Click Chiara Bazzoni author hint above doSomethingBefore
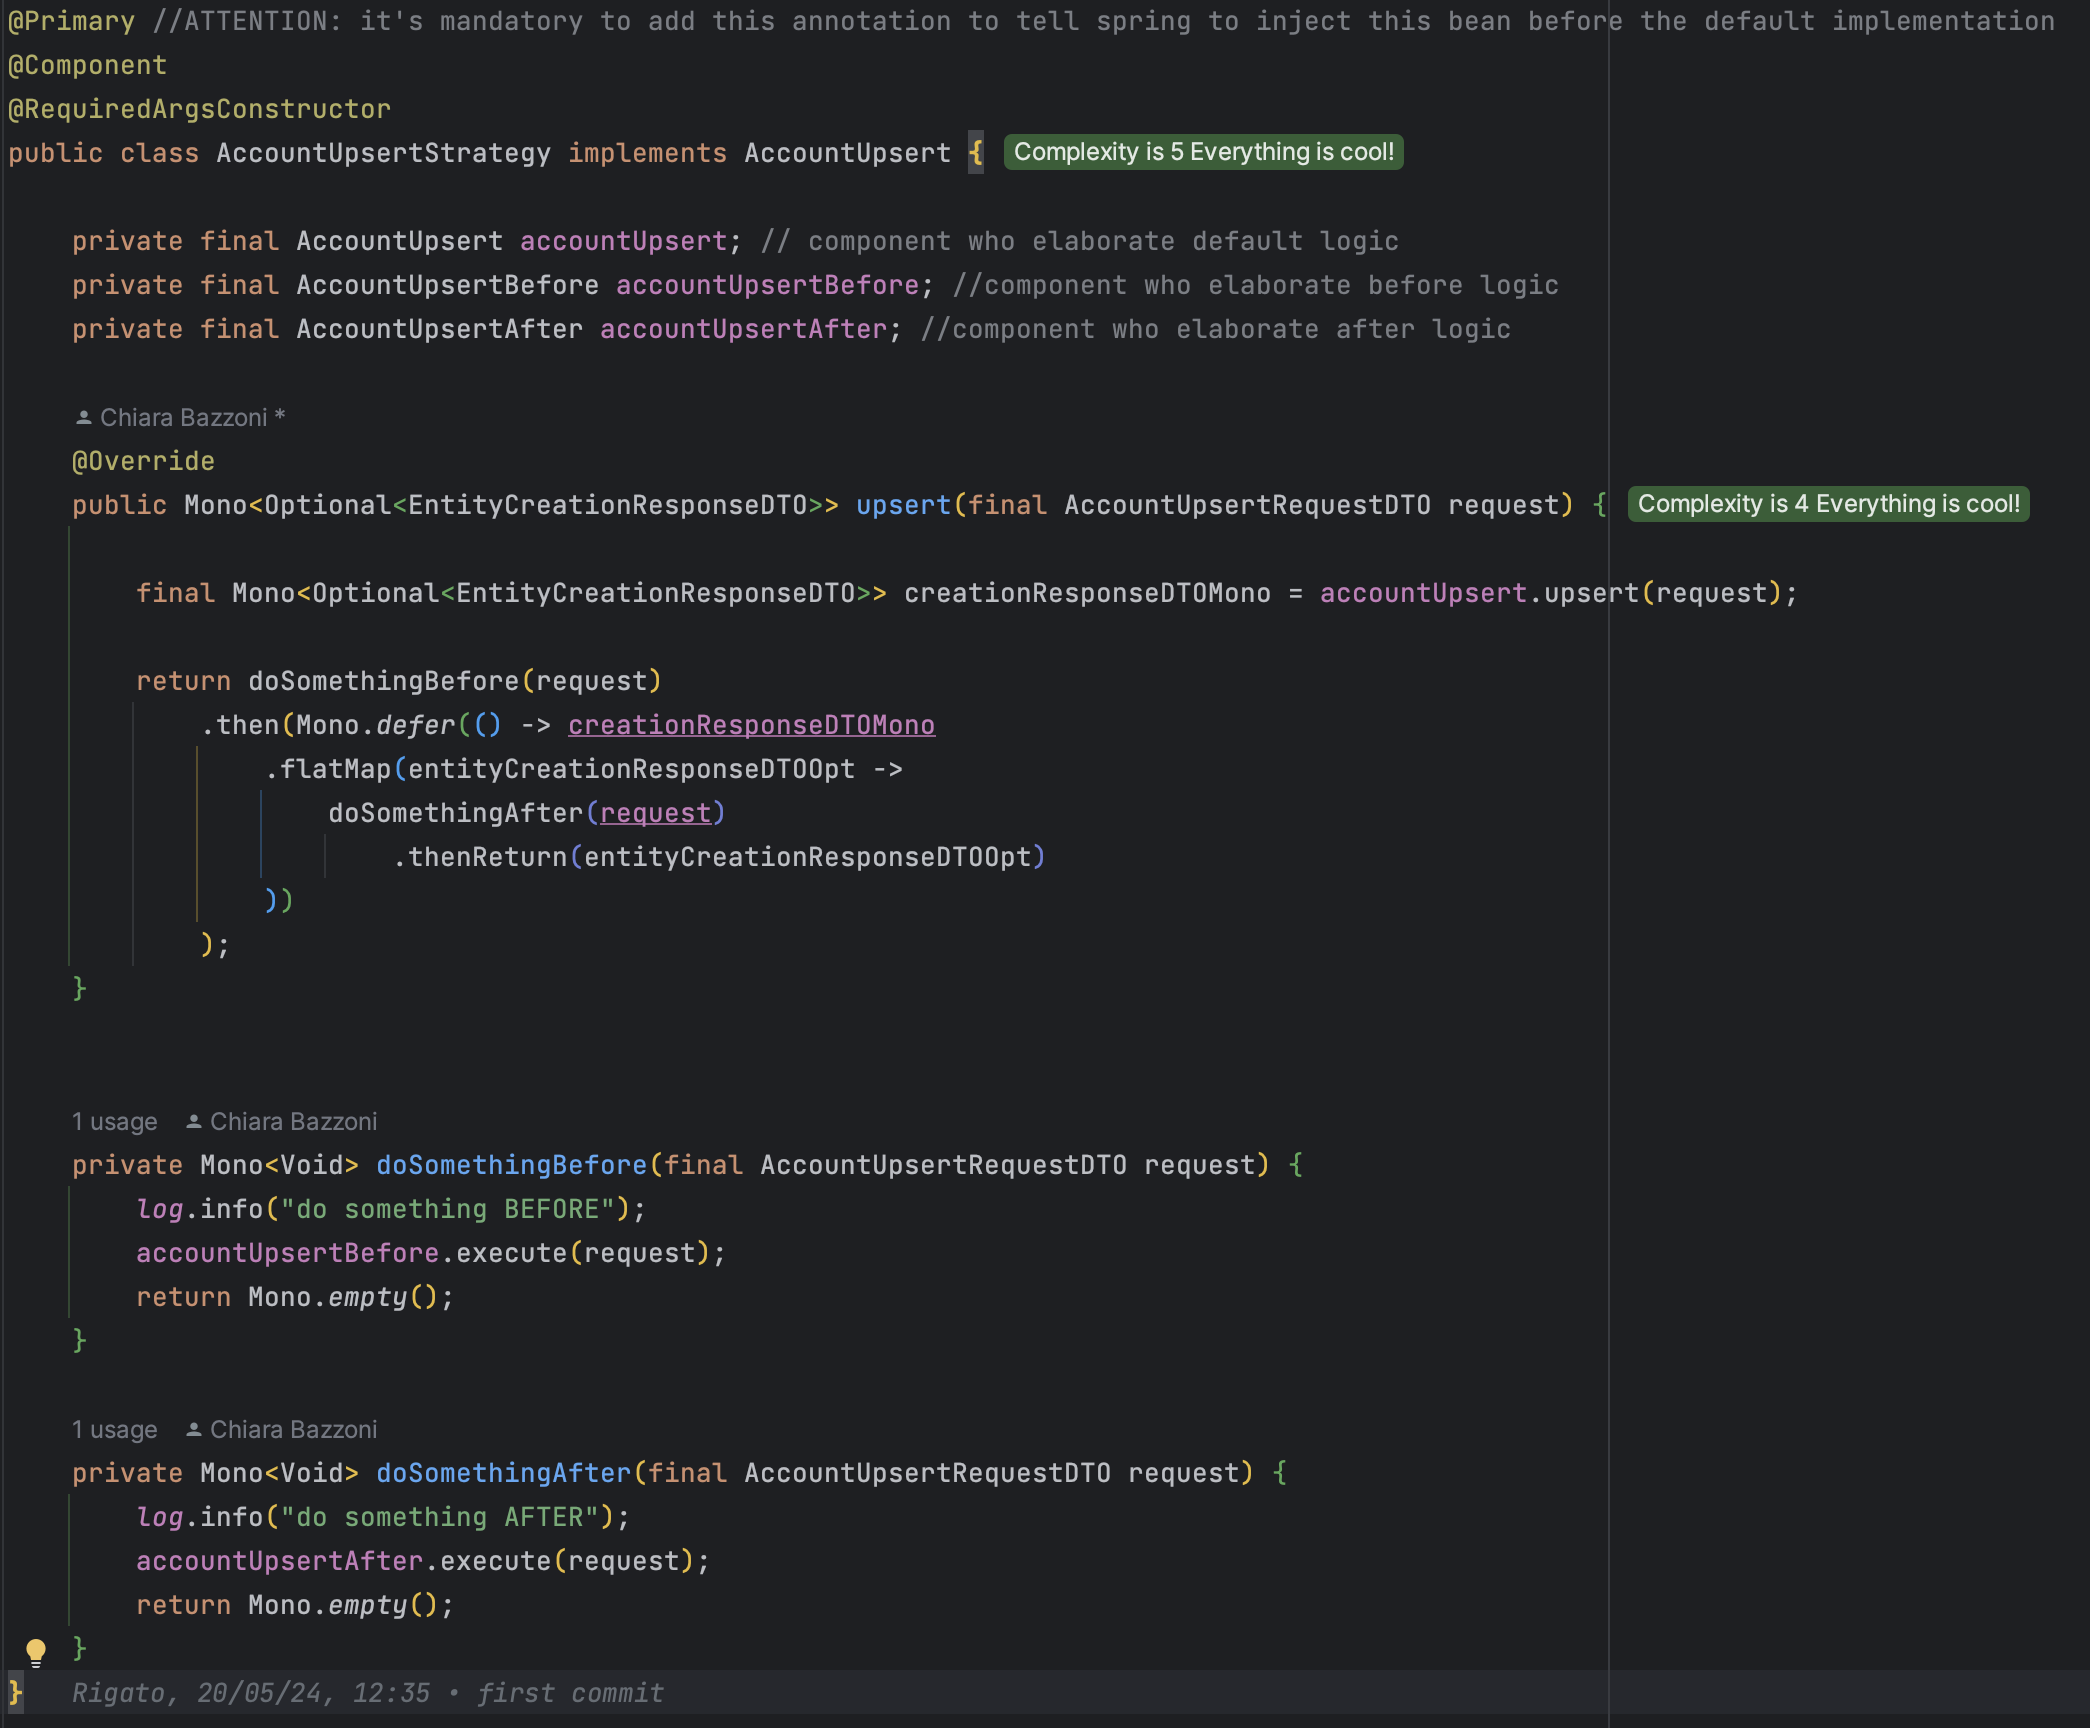 [282, 1121]
